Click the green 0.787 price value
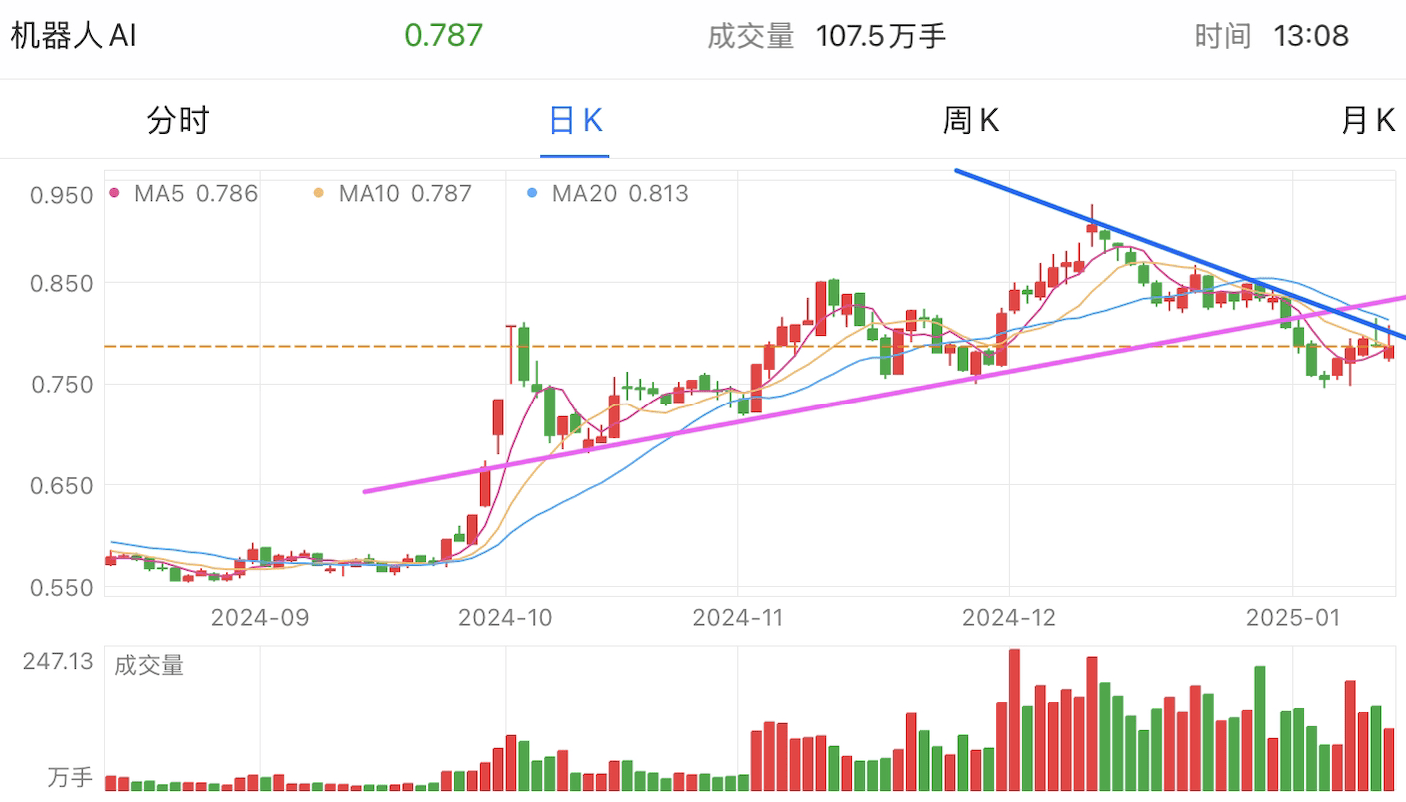 point(443,36)
